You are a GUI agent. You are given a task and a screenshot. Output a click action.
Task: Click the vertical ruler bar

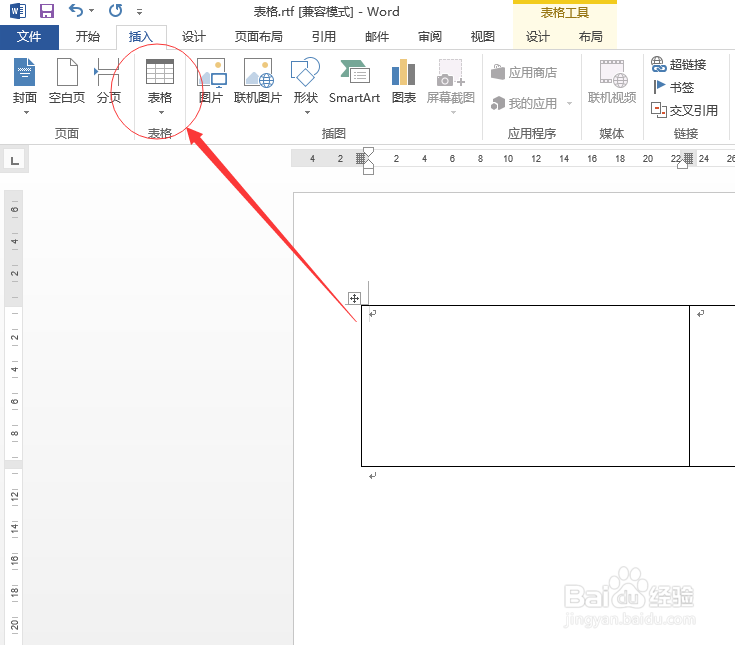point(14,417)
